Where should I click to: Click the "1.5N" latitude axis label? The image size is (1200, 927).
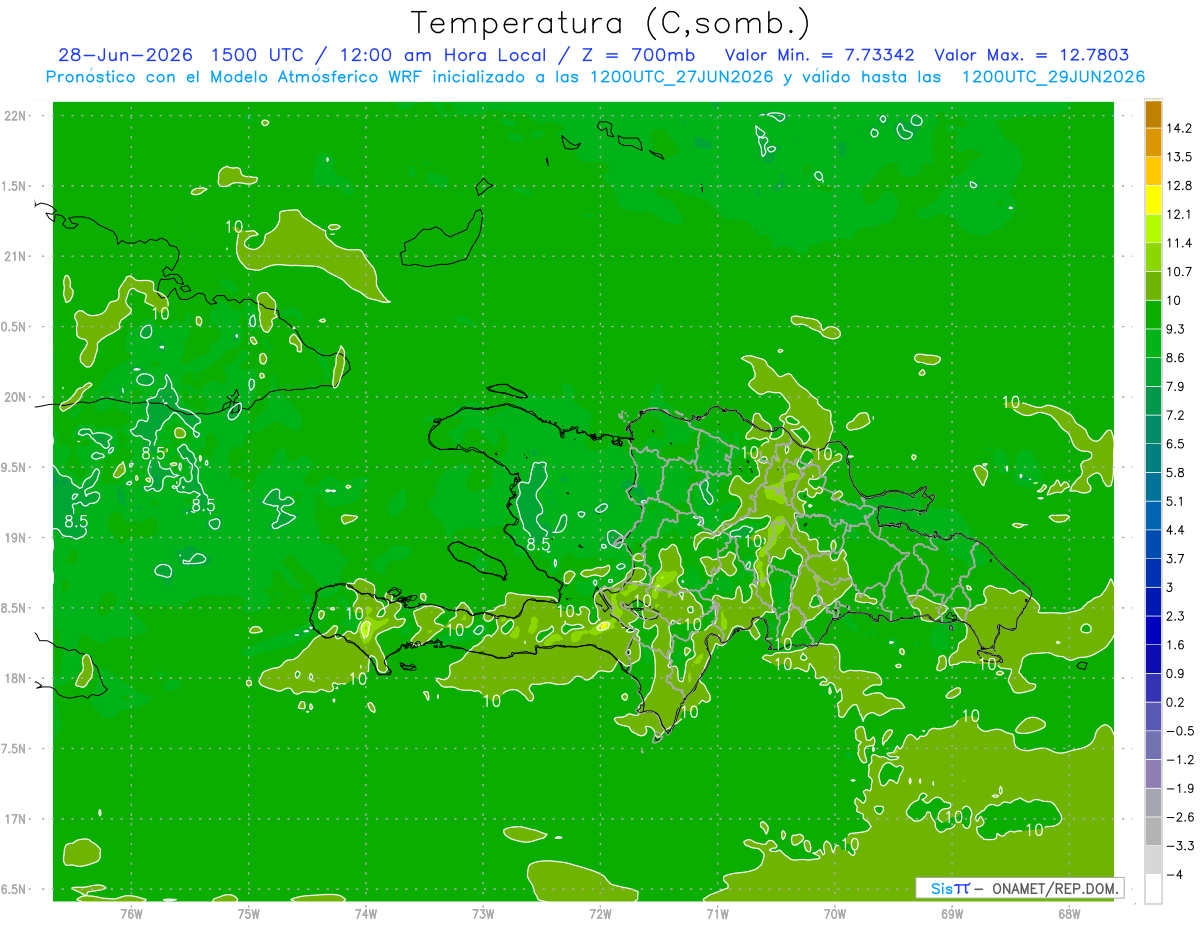pyautogui.click(x=15, y=186)
